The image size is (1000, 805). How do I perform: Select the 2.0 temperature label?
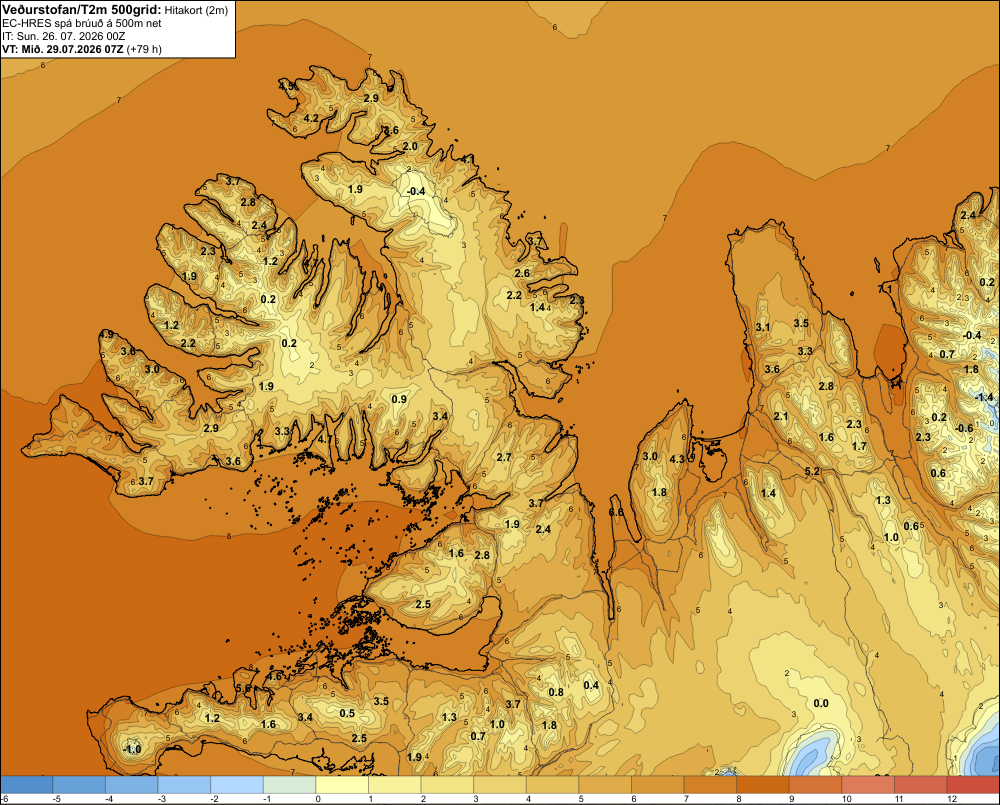(x=410, y=146)
